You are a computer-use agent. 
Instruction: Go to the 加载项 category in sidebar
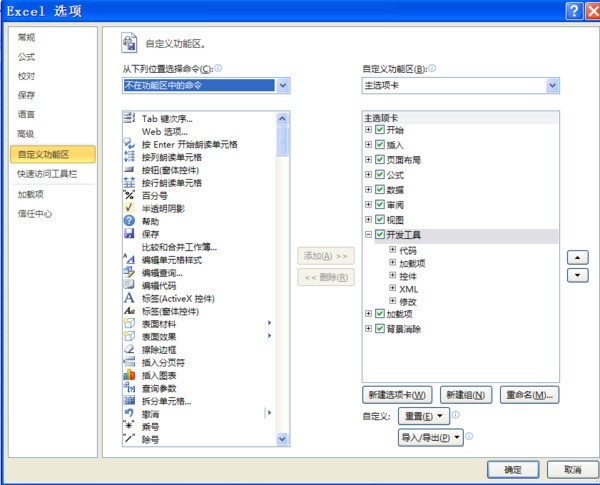point(31,194)
